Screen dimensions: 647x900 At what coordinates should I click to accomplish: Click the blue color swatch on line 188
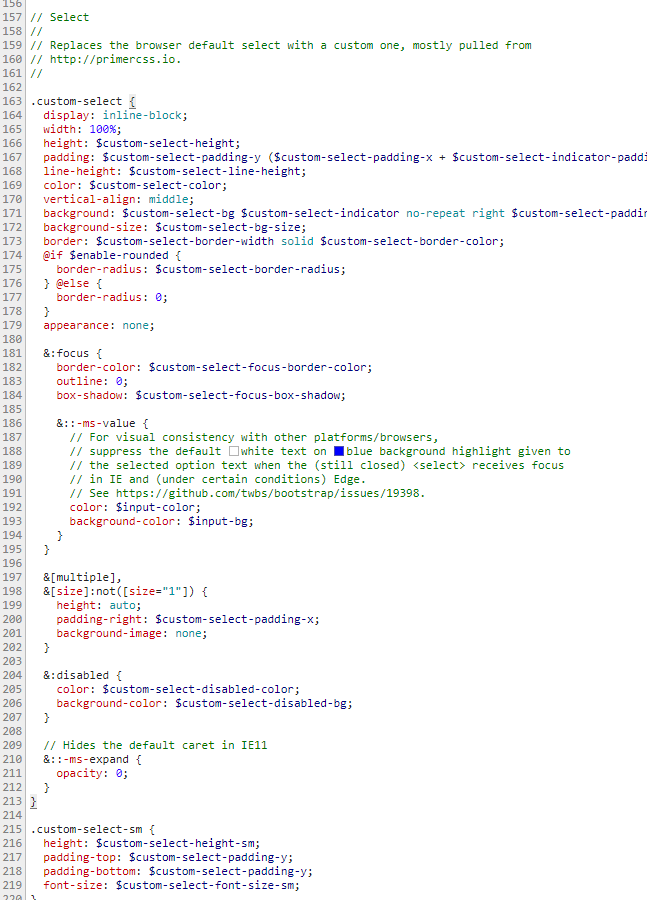(339, 451)
